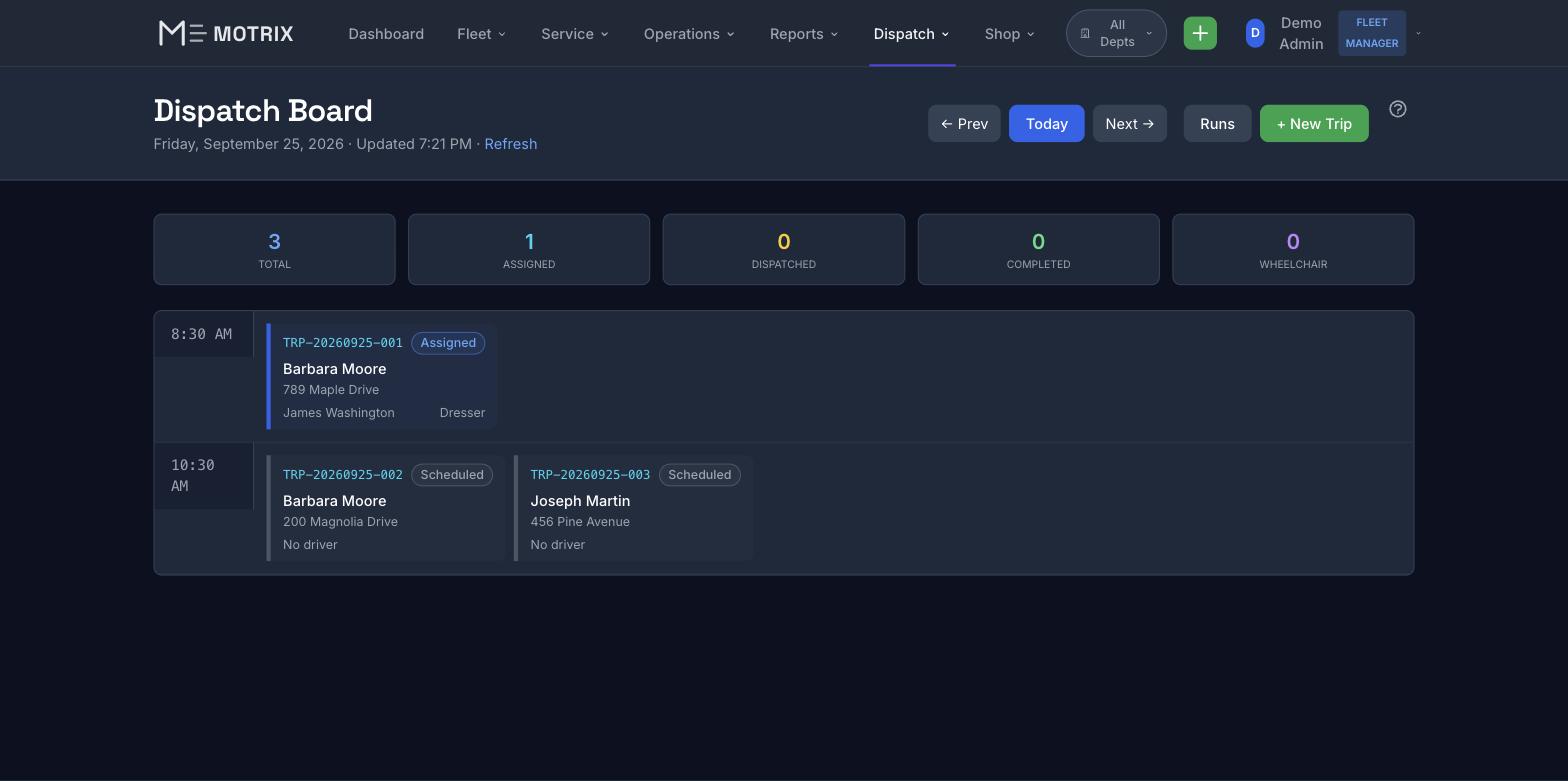This screenshot has height=781, width=1568.
Task: Open trip TRP-20260925-003 link
Action: [590, 475]
